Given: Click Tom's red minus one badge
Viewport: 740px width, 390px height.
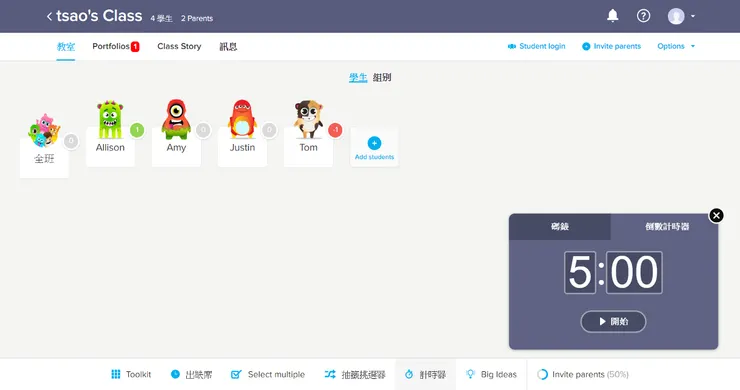Looking at the screenshot, I should coord(335,130).
